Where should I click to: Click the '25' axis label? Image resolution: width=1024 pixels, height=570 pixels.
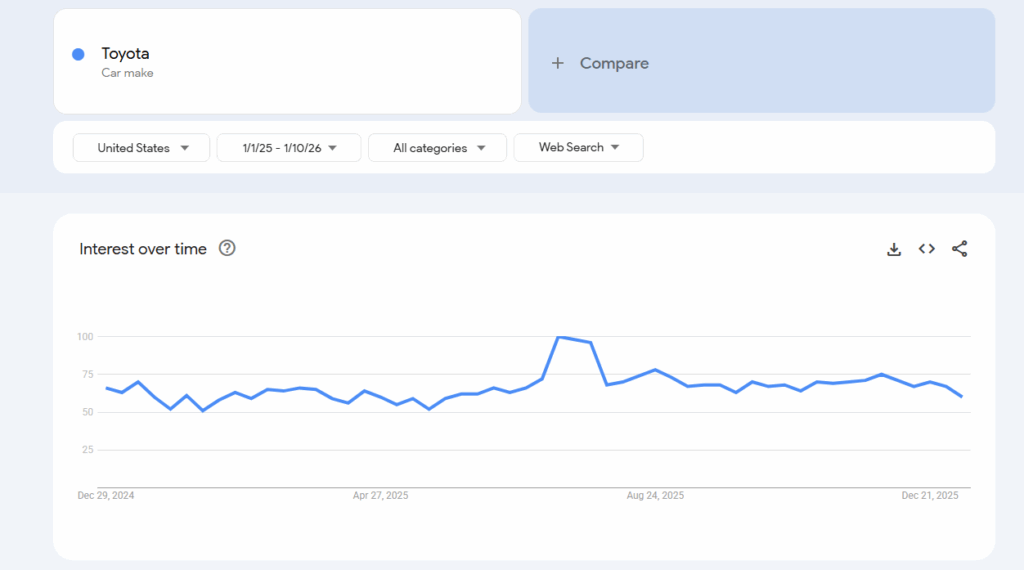coord(88,450)
